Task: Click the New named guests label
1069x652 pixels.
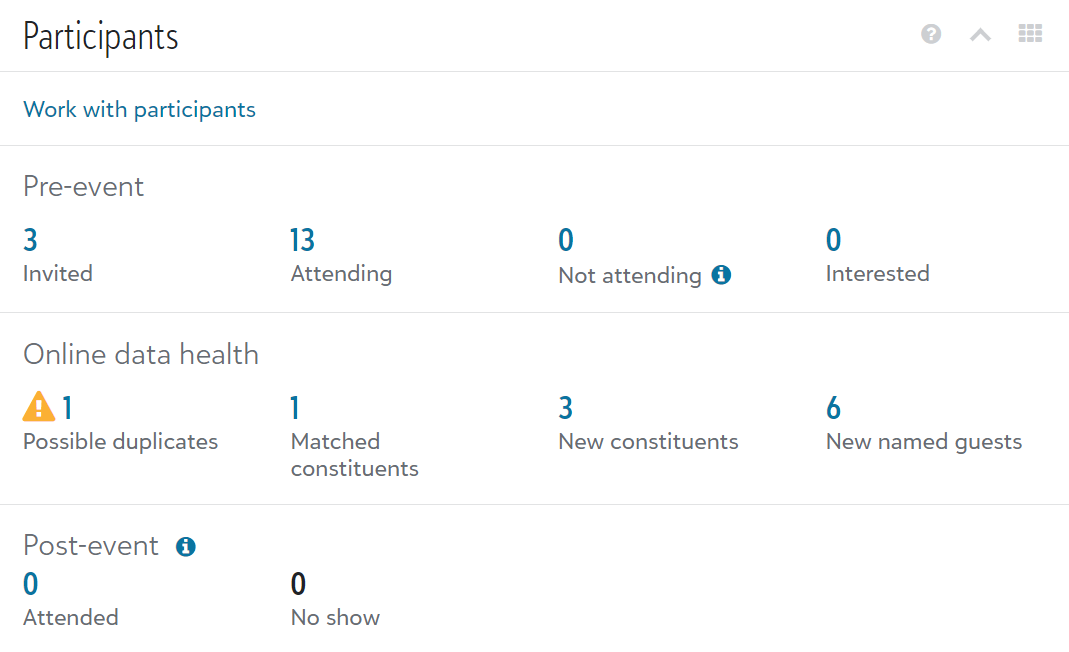Action: pyautogui.click(x=923, y=441)
